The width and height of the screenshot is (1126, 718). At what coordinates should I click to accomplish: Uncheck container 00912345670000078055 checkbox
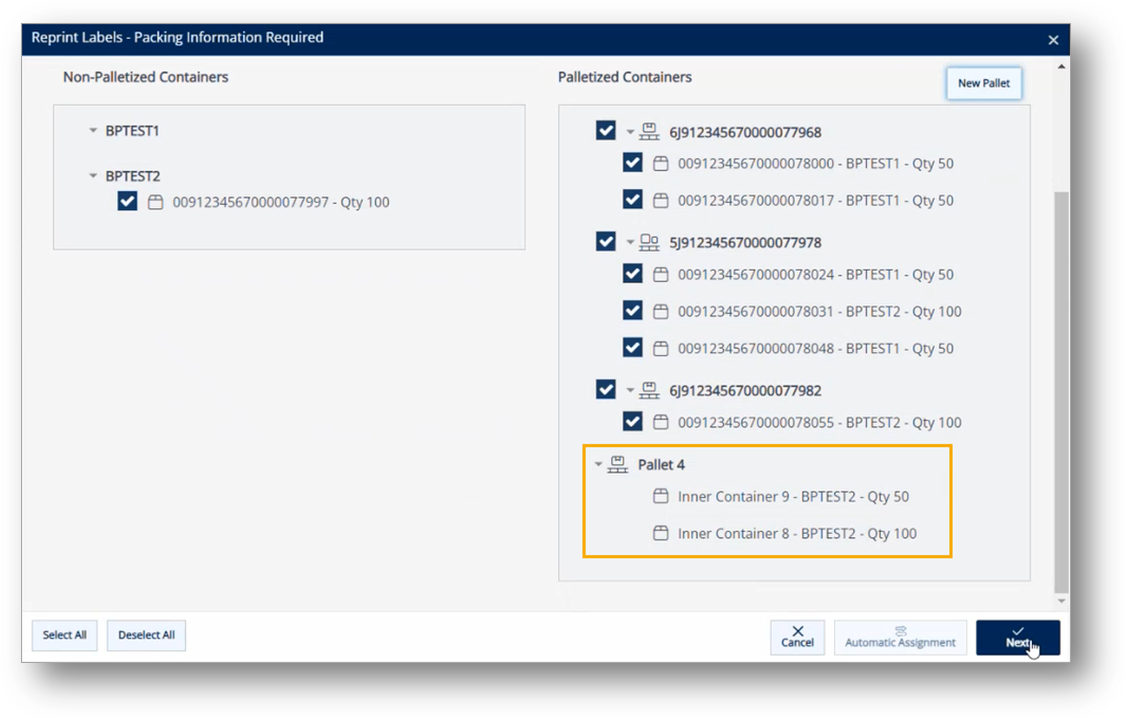[x=632, y=422]
